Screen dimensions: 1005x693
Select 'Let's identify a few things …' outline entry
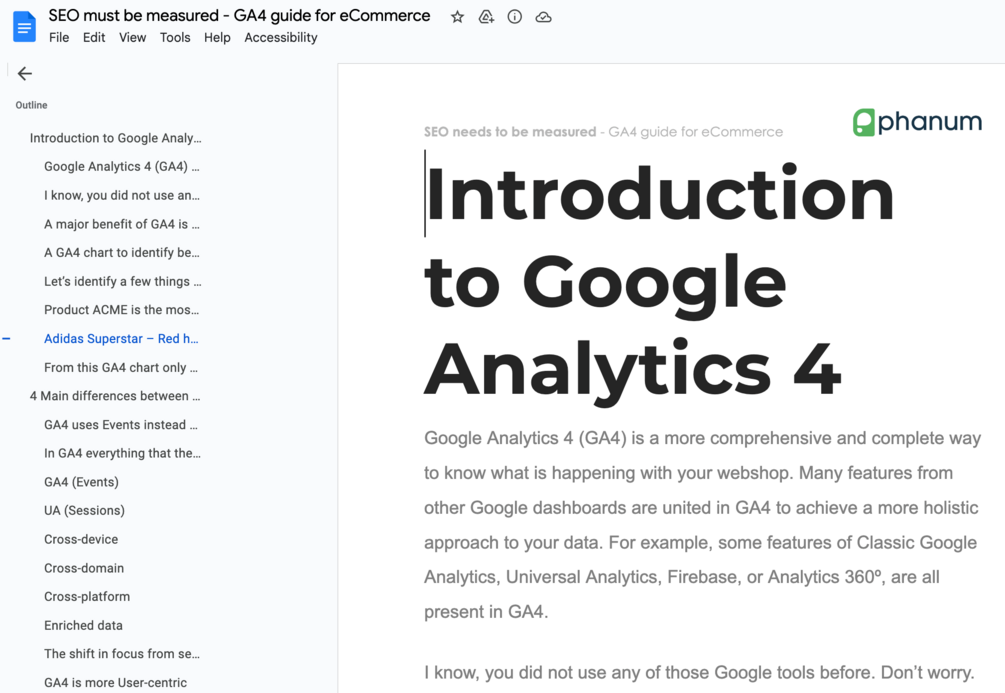point(122,281)
